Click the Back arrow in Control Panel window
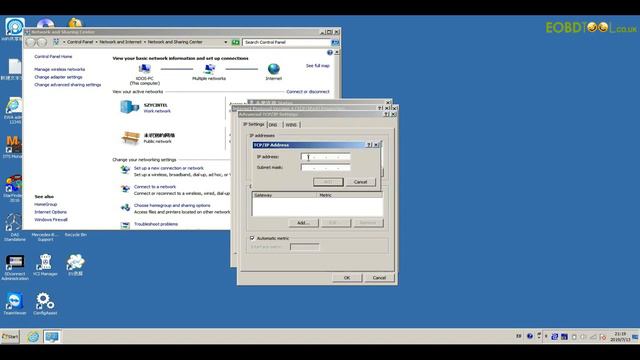 [31, 42]
